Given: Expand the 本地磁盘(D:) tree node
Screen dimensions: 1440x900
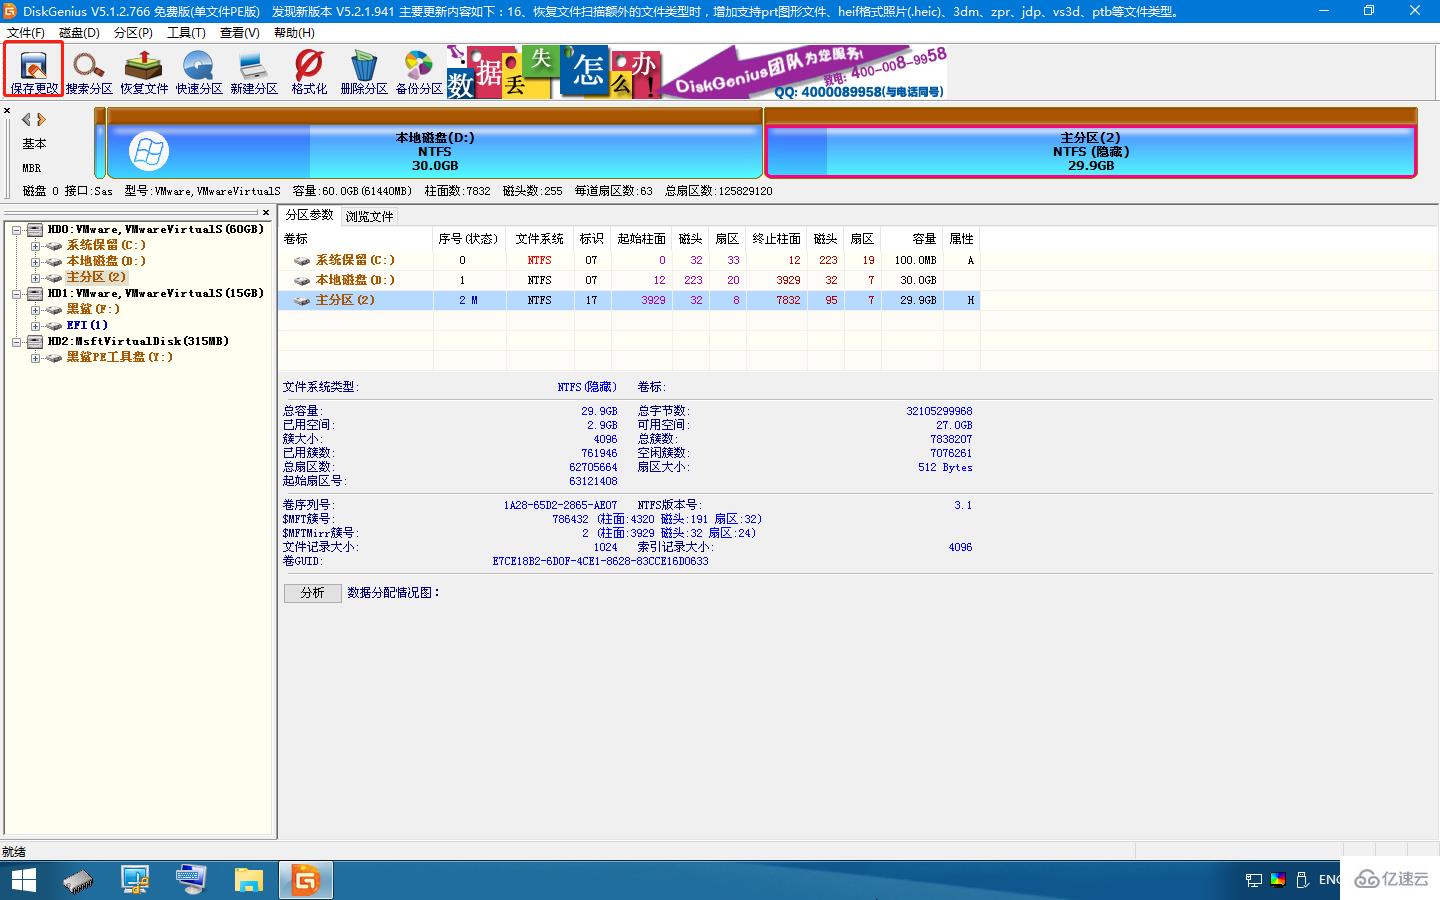Looking at the screenshot, I should tap(35, 262).
